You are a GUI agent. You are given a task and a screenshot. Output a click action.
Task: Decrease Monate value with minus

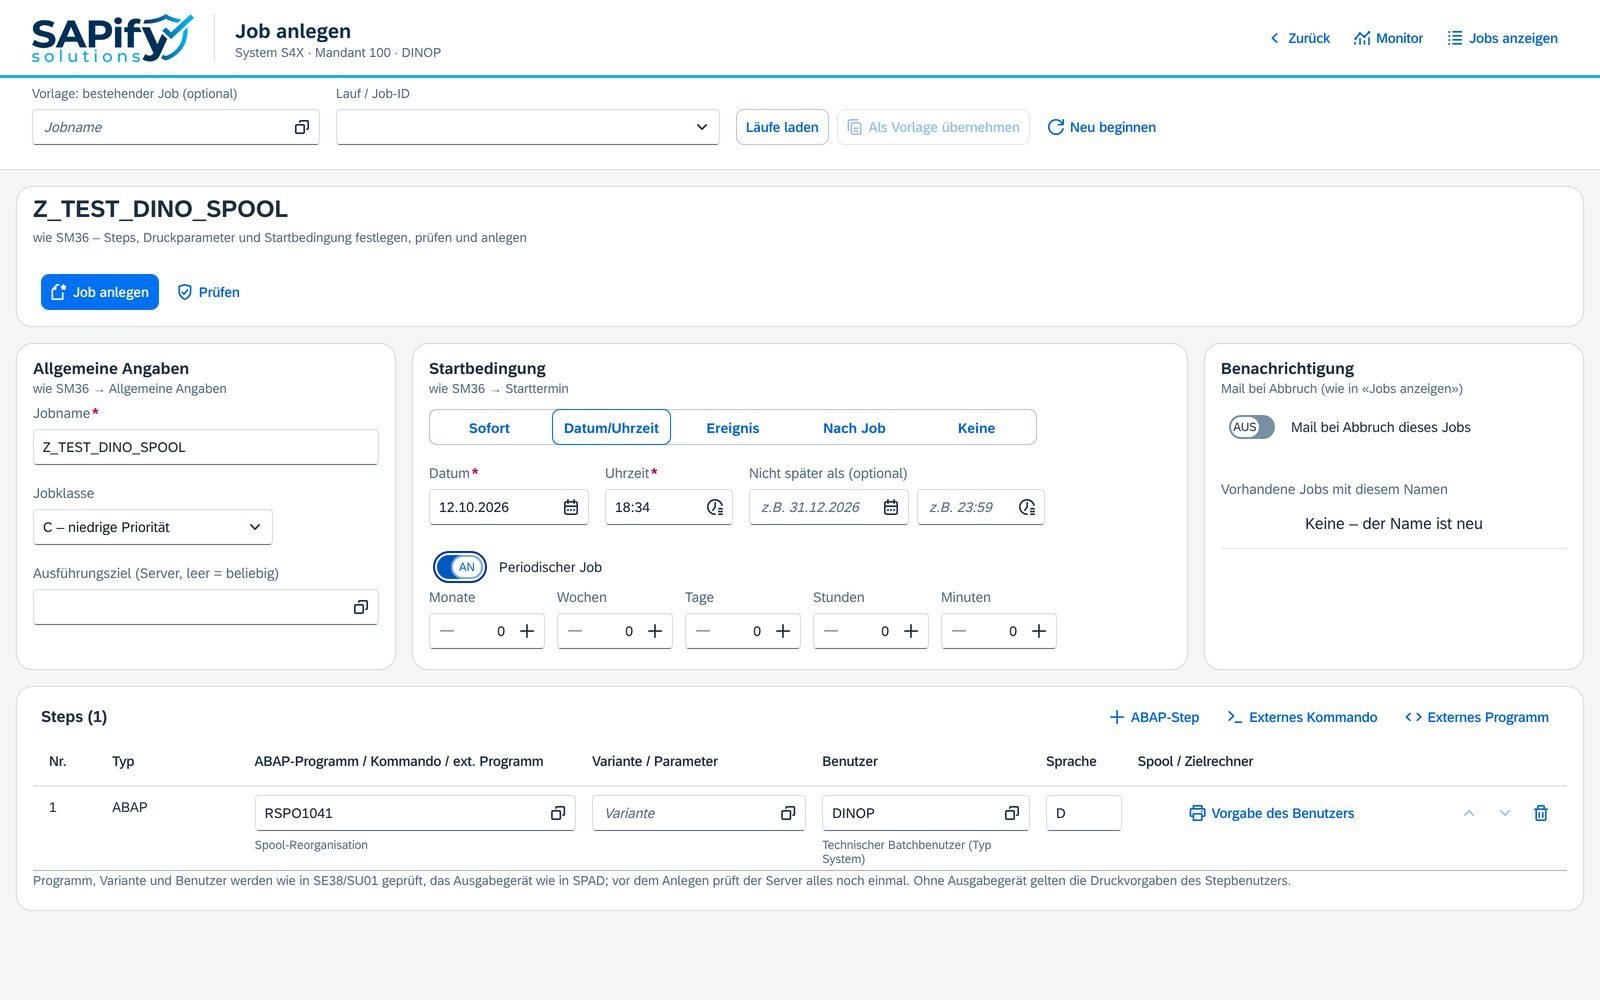(x=447, y=631)
